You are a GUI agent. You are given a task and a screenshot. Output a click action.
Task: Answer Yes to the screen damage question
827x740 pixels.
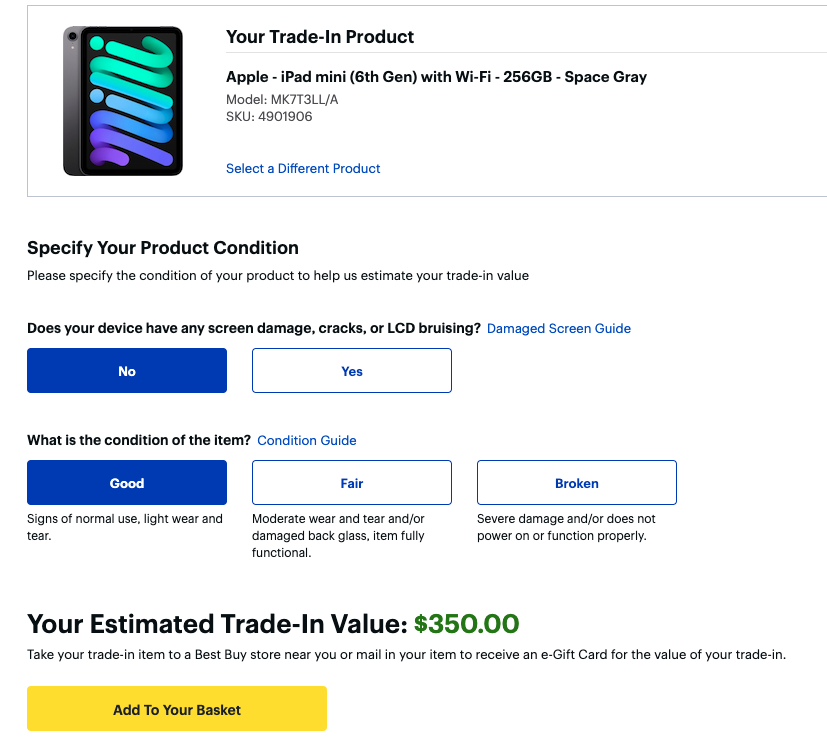click(x=352, y=371)
